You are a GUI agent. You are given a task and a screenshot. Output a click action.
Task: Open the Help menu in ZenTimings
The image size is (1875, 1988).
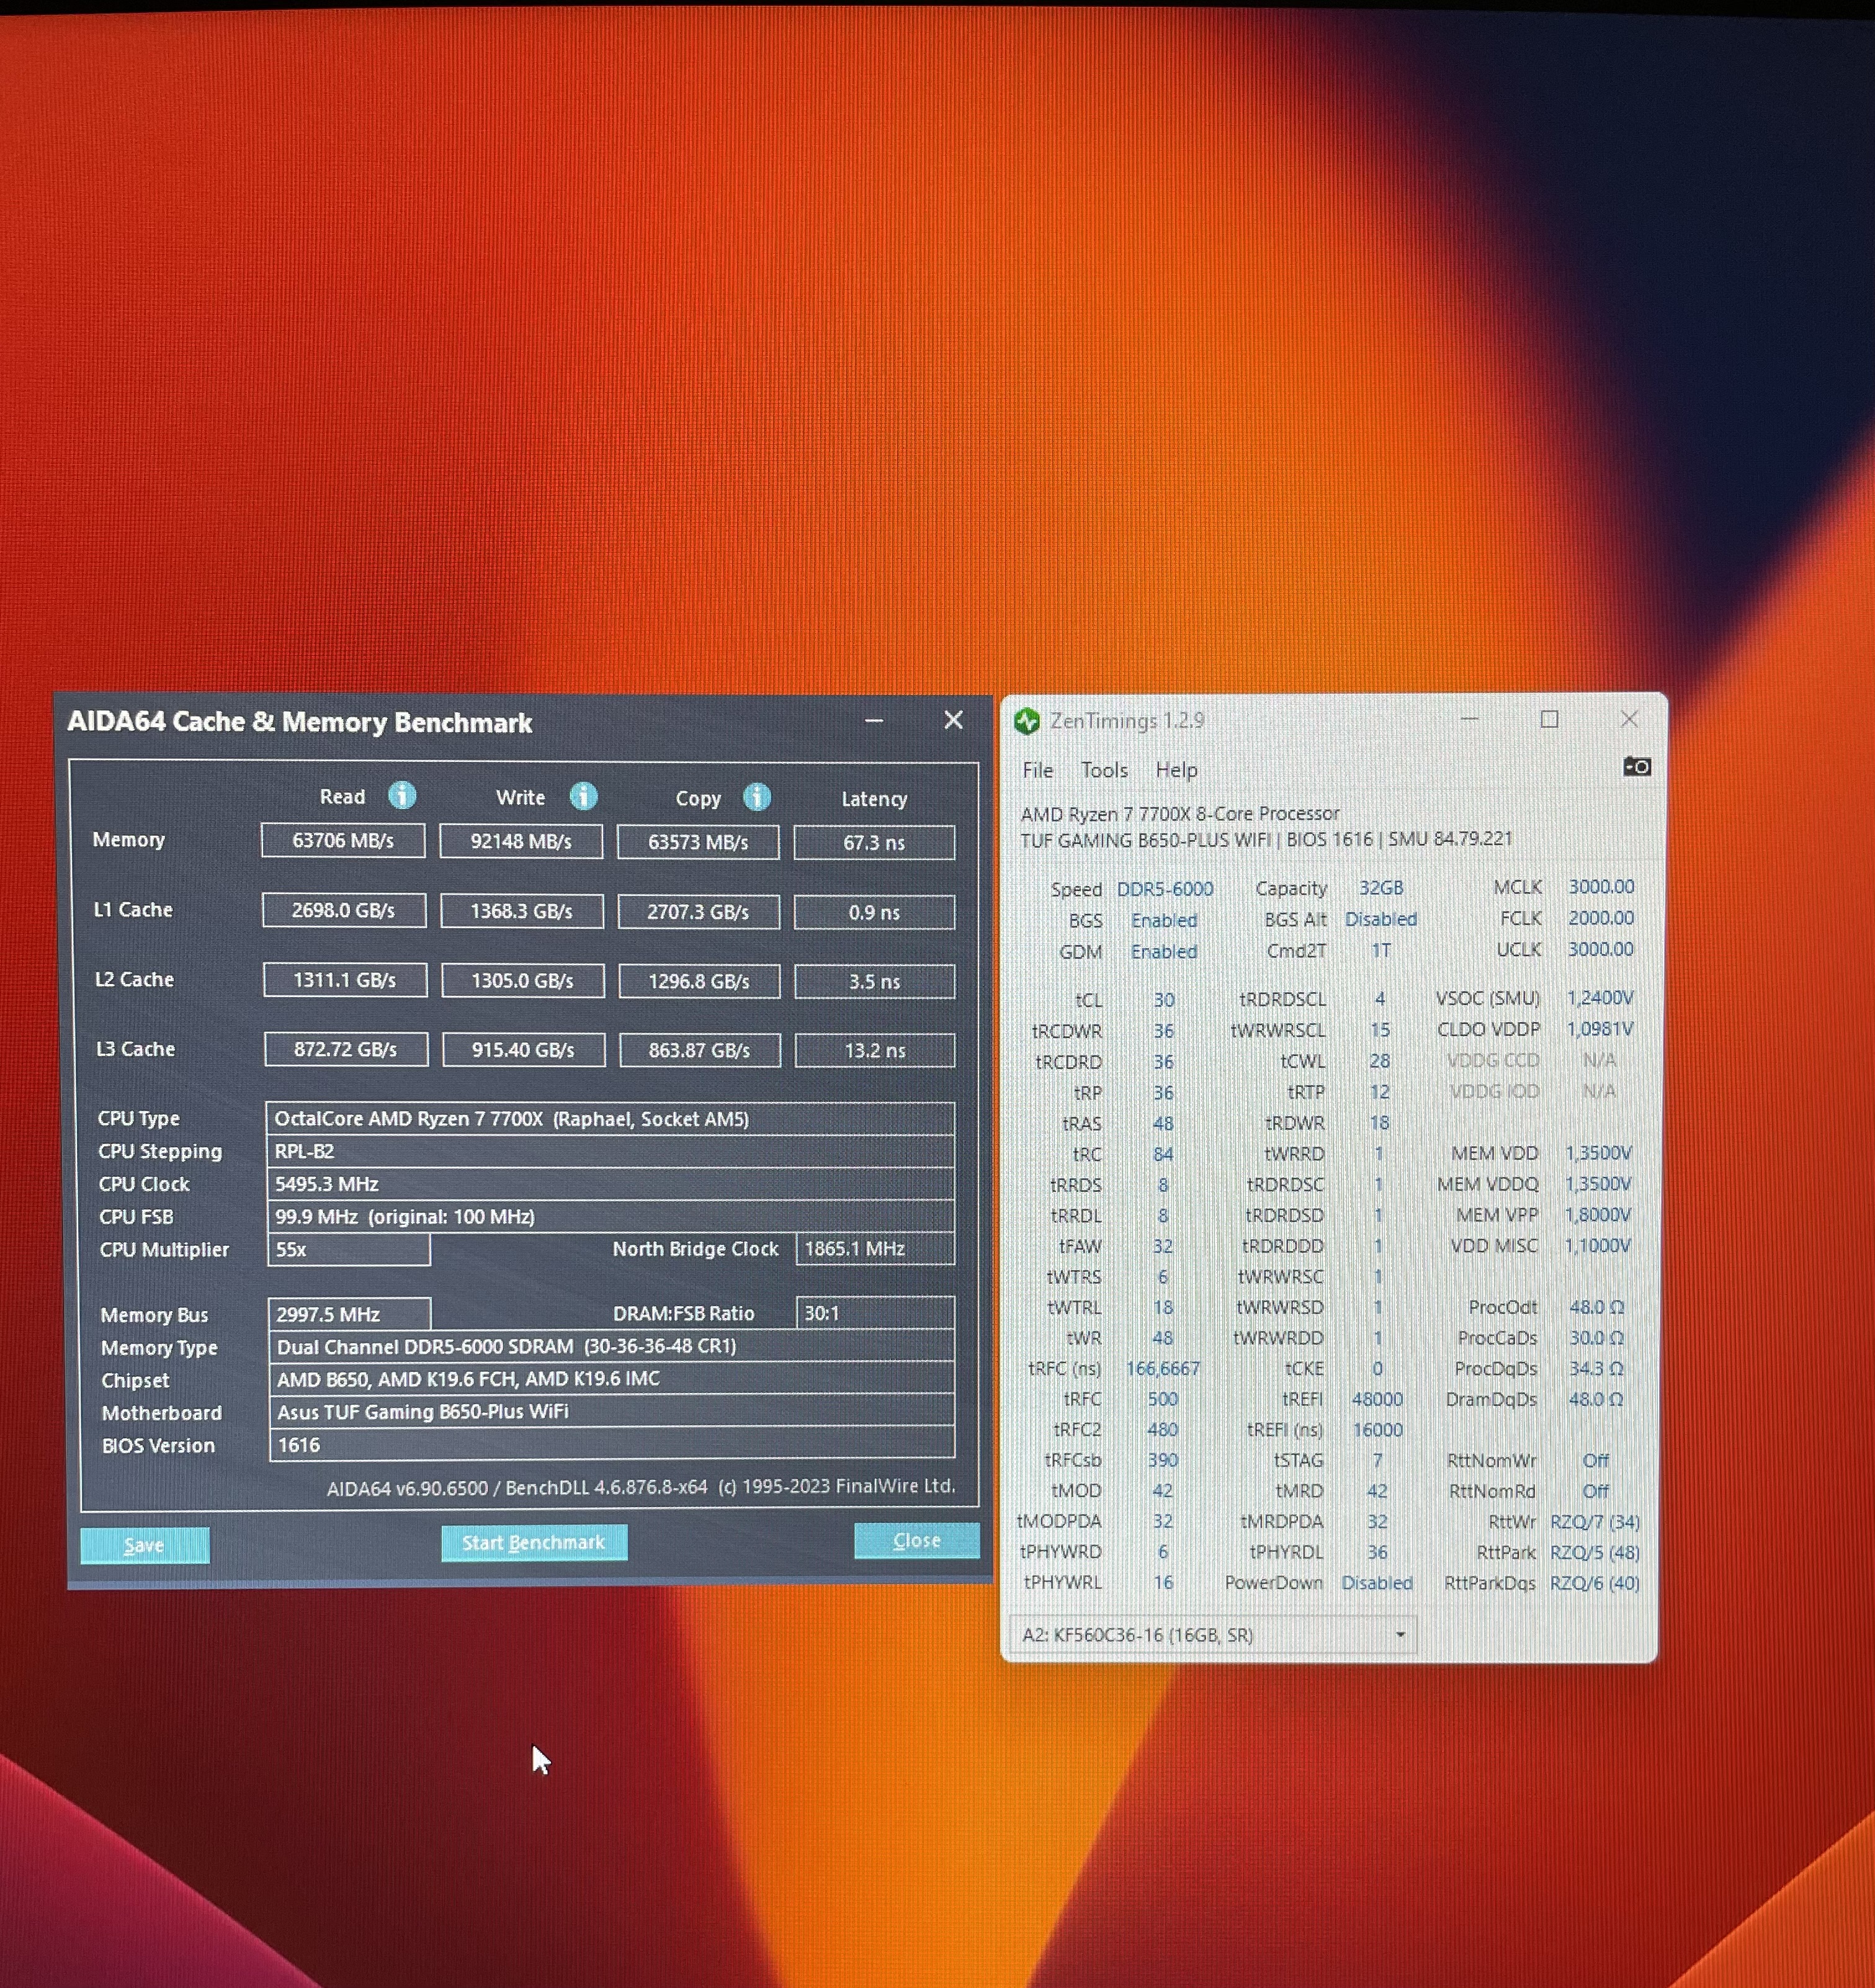coord(1176,770)
